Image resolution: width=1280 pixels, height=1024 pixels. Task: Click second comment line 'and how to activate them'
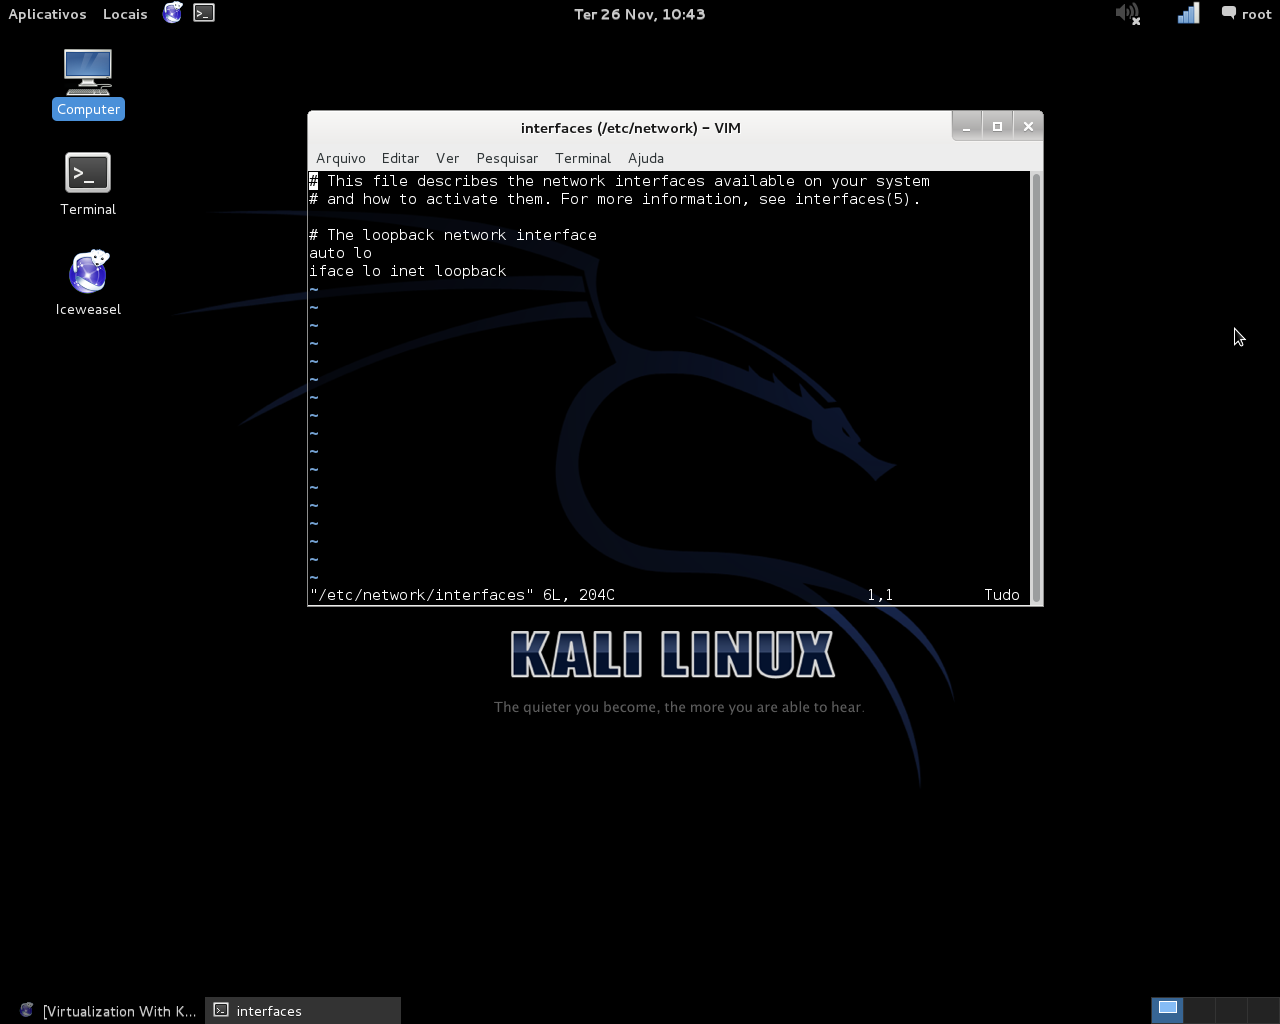point(614,199)
